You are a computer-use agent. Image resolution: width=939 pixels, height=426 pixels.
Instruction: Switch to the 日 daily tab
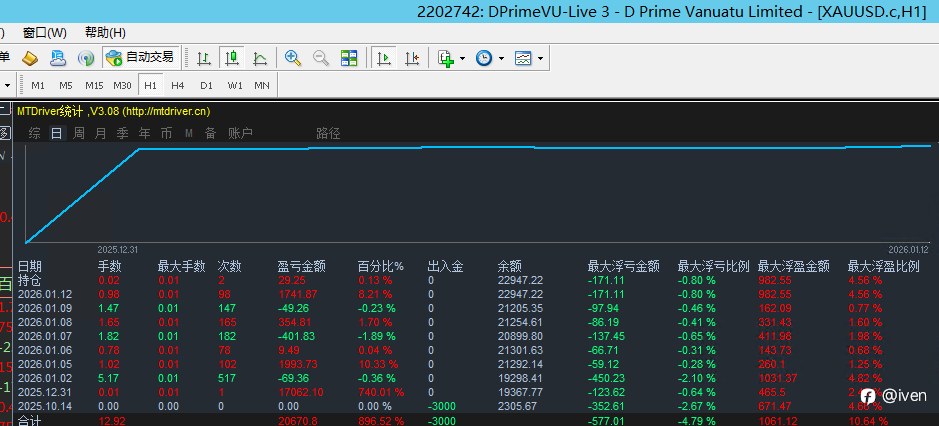[56, 134]
